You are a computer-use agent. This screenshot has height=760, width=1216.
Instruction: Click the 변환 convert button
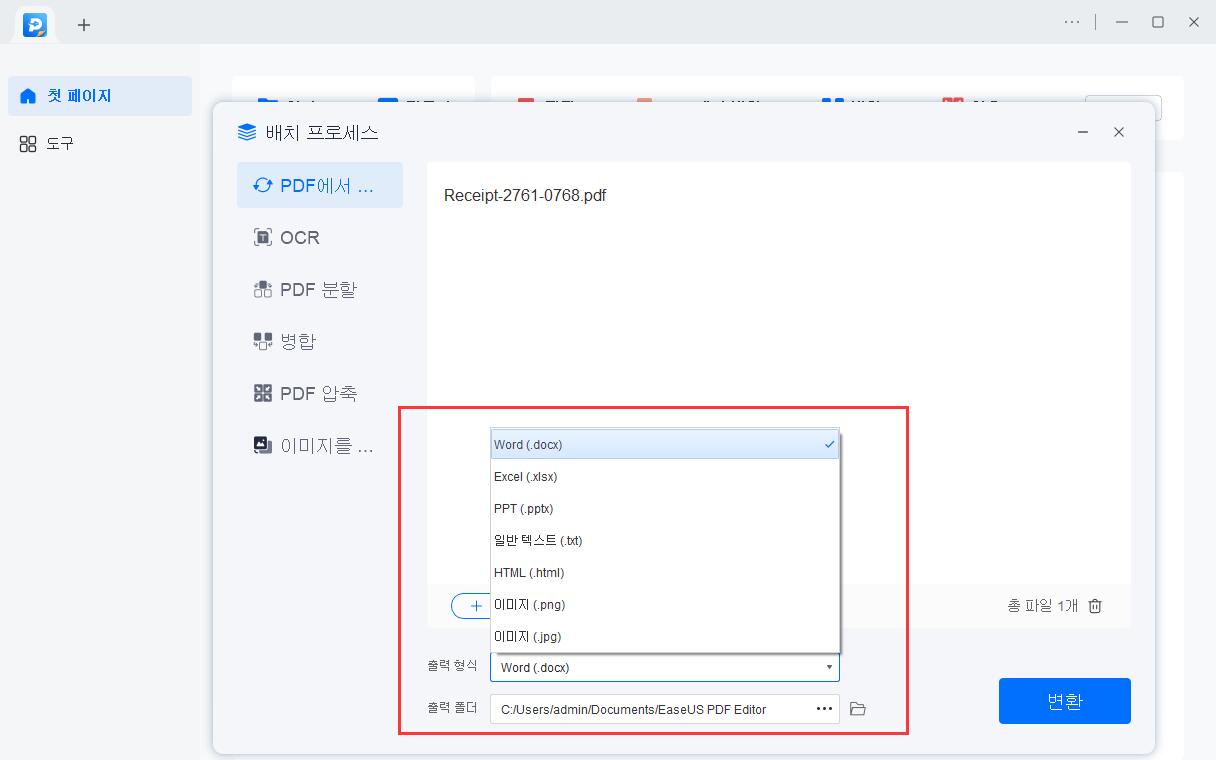click(x=1065, y=701)
